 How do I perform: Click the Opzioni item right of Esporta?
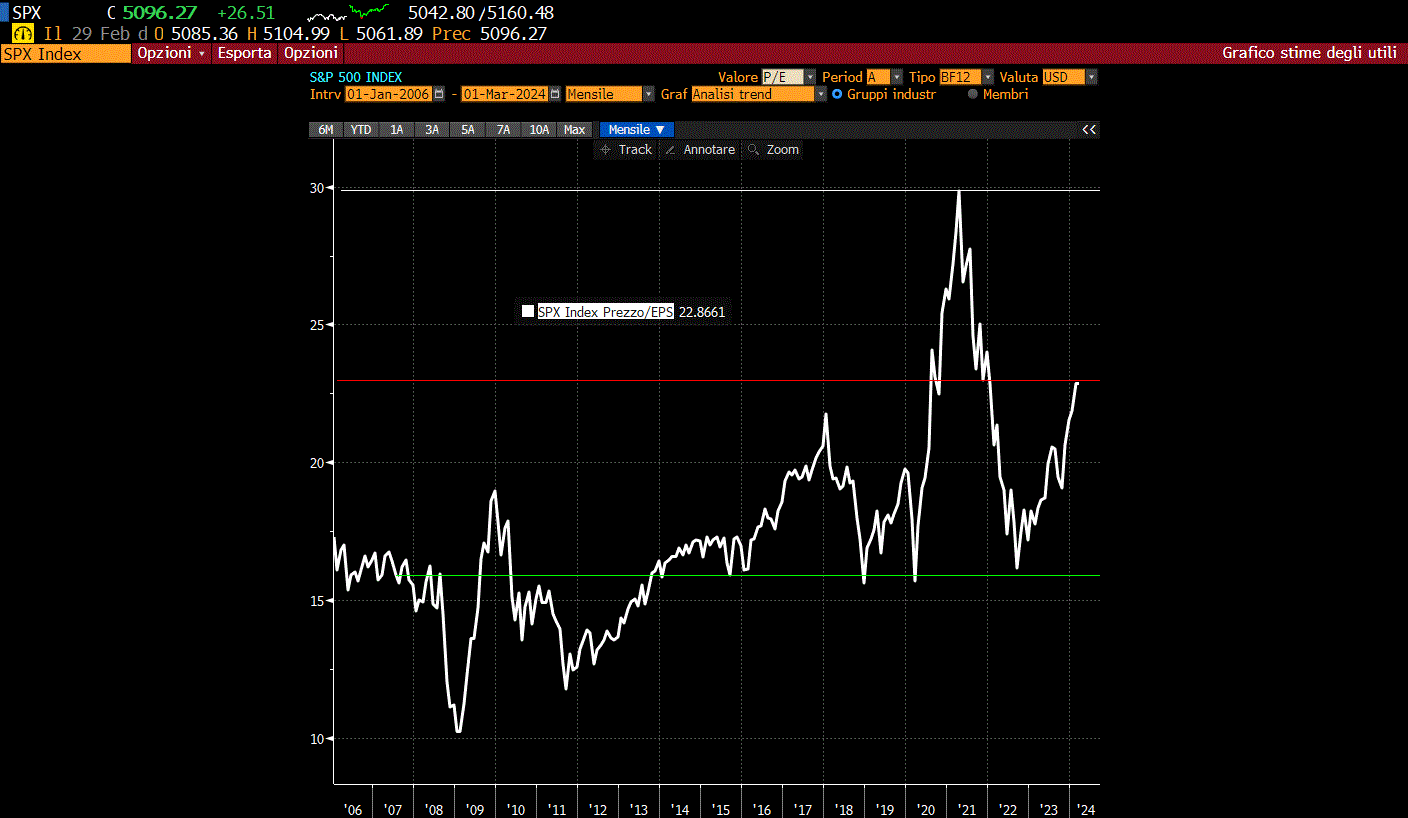311,53
